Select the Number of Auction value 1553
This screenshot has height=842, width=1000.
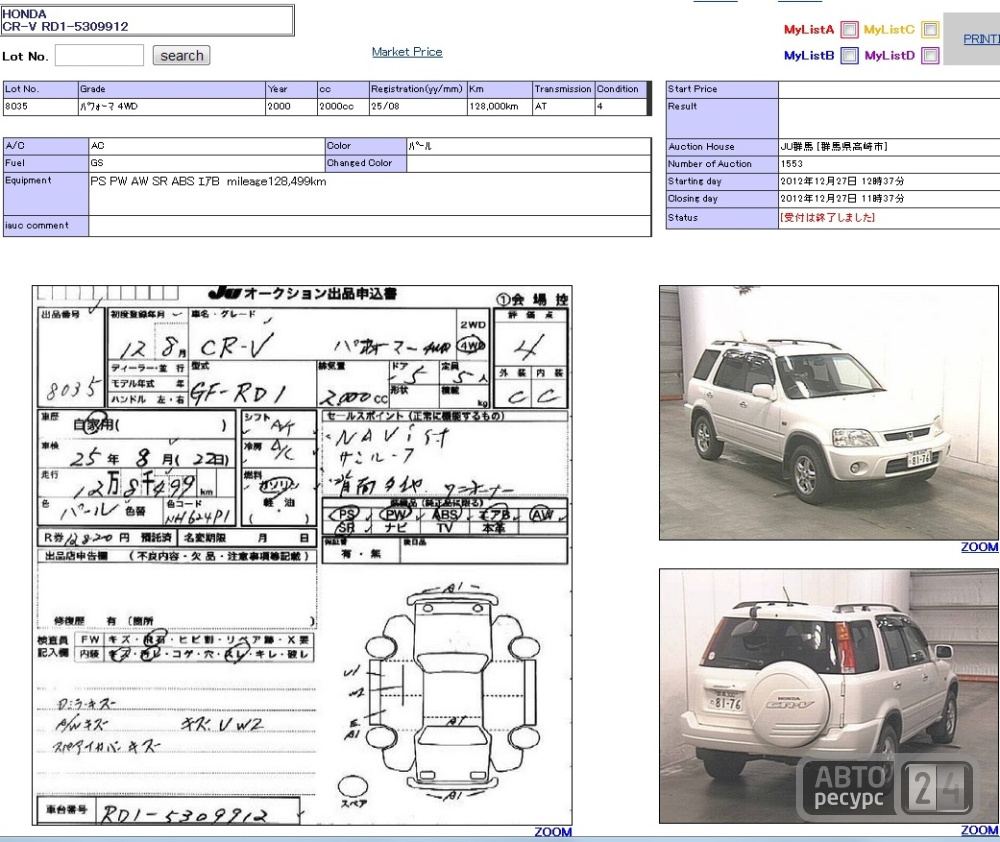click(791, 164)
